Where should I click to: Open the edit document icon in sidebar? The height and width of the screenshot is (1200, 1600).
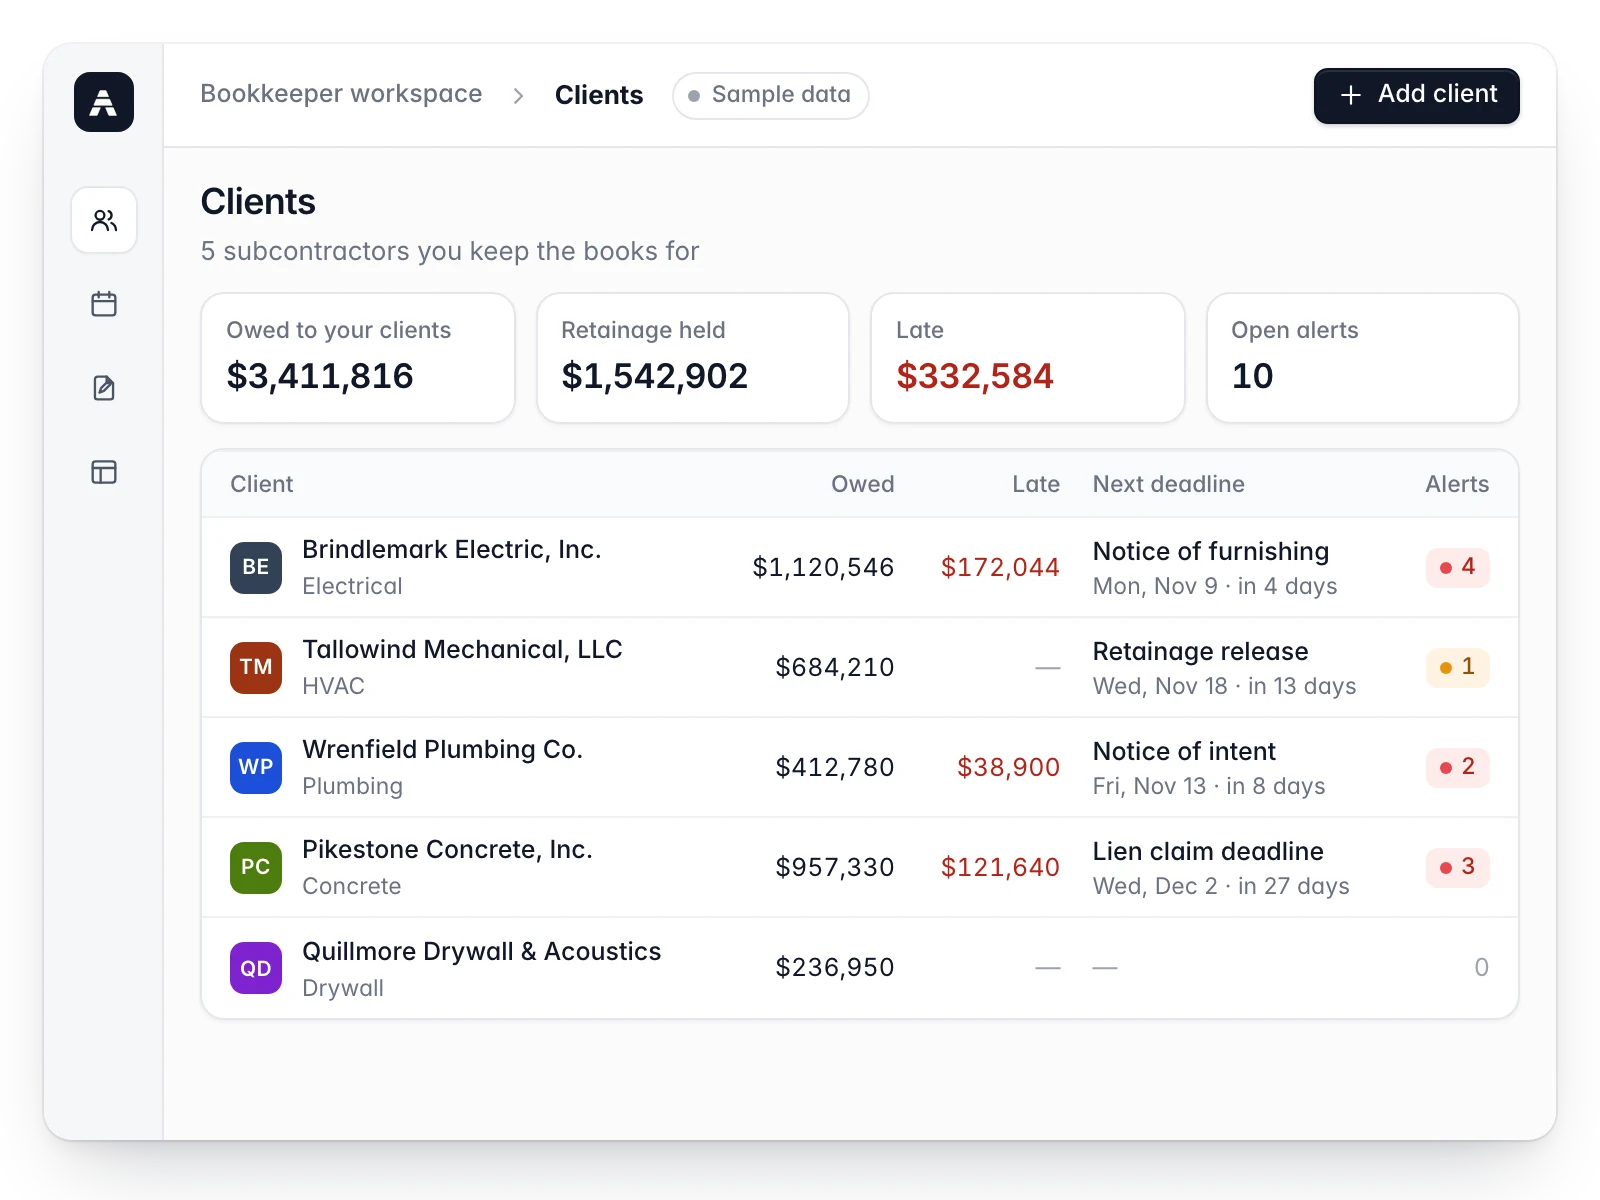pyautogui.click(x=104, y=388)
